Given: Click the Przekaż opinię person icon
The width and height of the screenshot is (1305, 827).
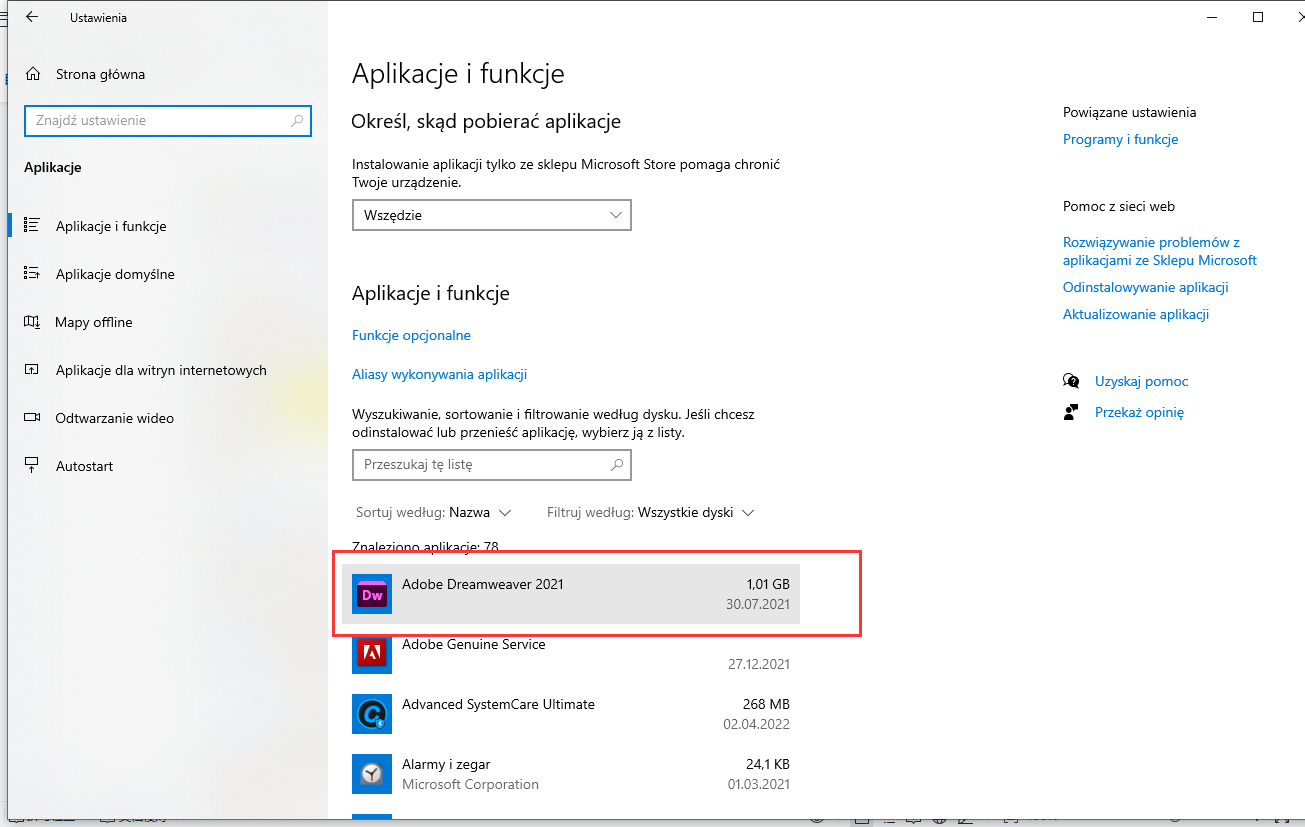Looking at the screenshot, I should point(1072,412).
